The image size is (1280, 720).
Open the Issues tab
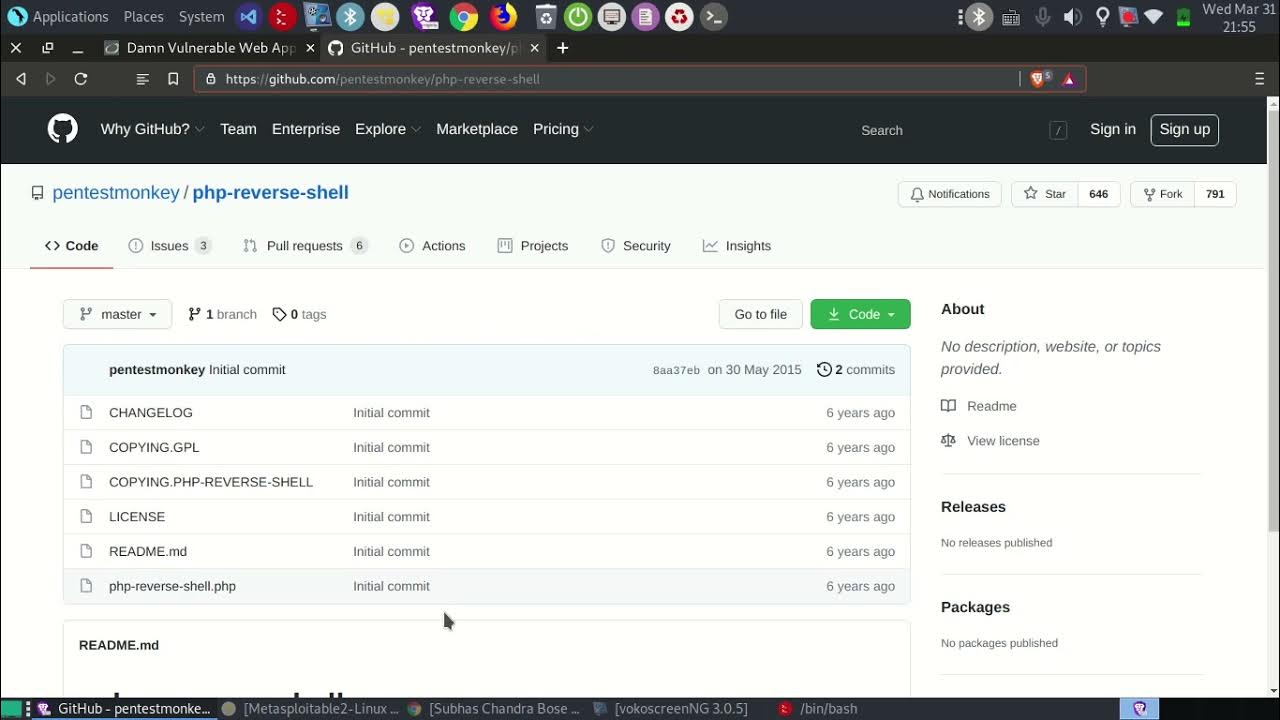[170, 246]
